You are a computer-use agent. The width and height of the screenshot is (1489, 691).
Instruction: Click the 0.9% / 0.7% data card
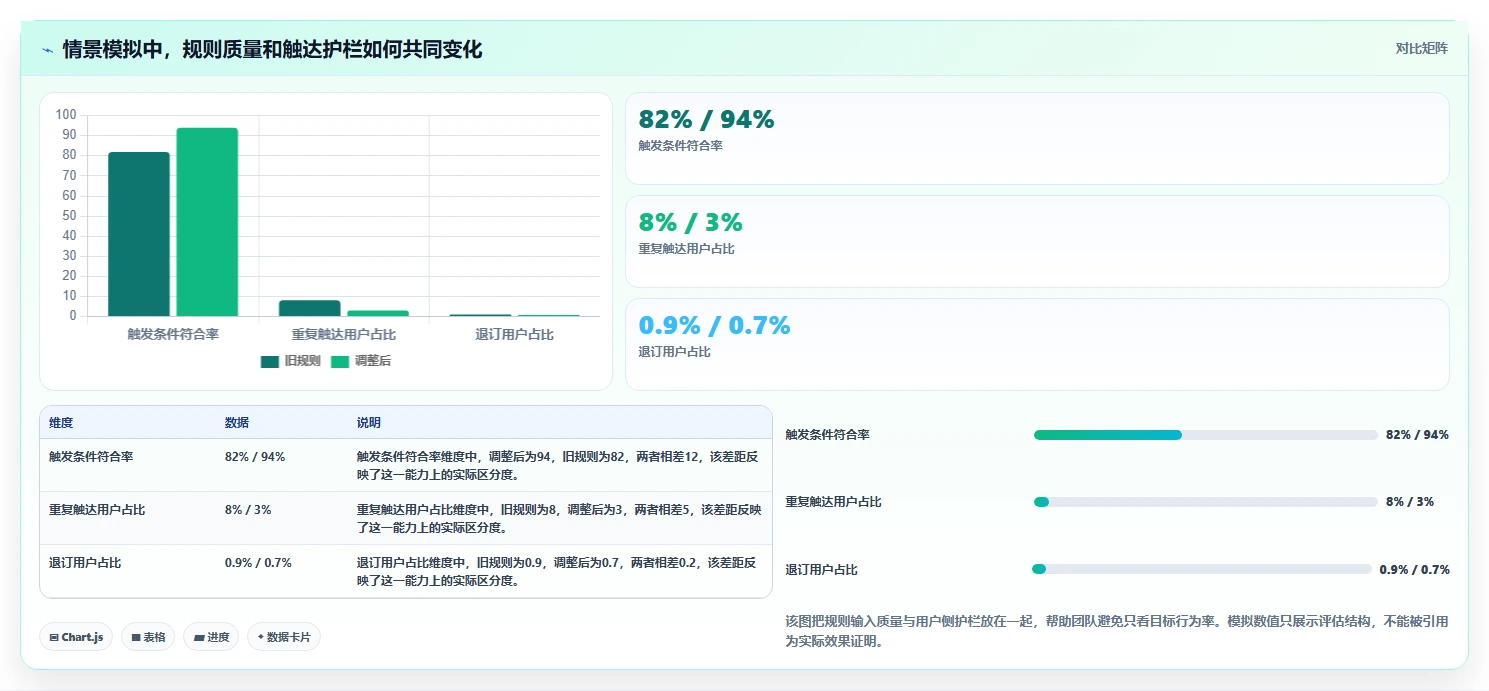click(1037, 344)
